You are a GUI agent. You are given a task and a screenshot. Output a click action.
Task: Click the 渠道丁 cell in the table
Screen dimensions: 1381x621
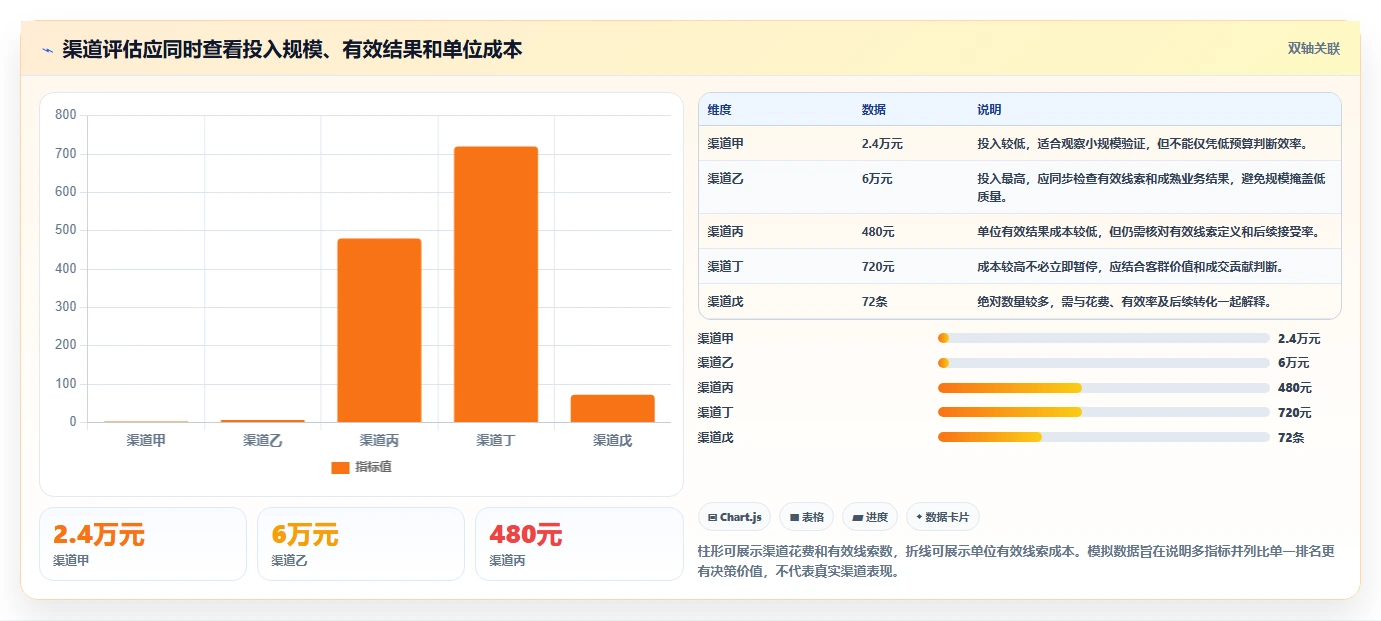[x=726, y=267]
